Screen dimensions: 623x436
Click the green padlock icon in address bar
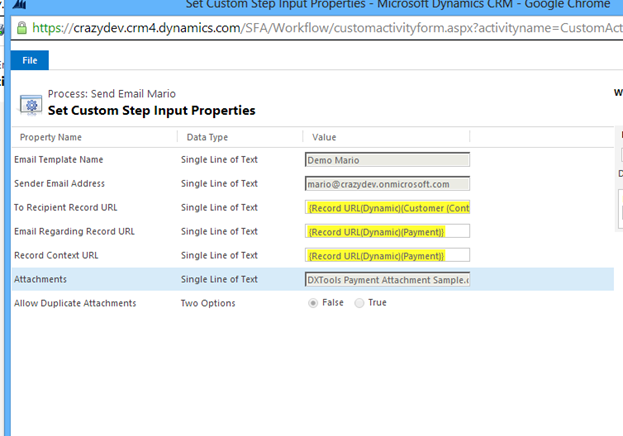[24, 28]
